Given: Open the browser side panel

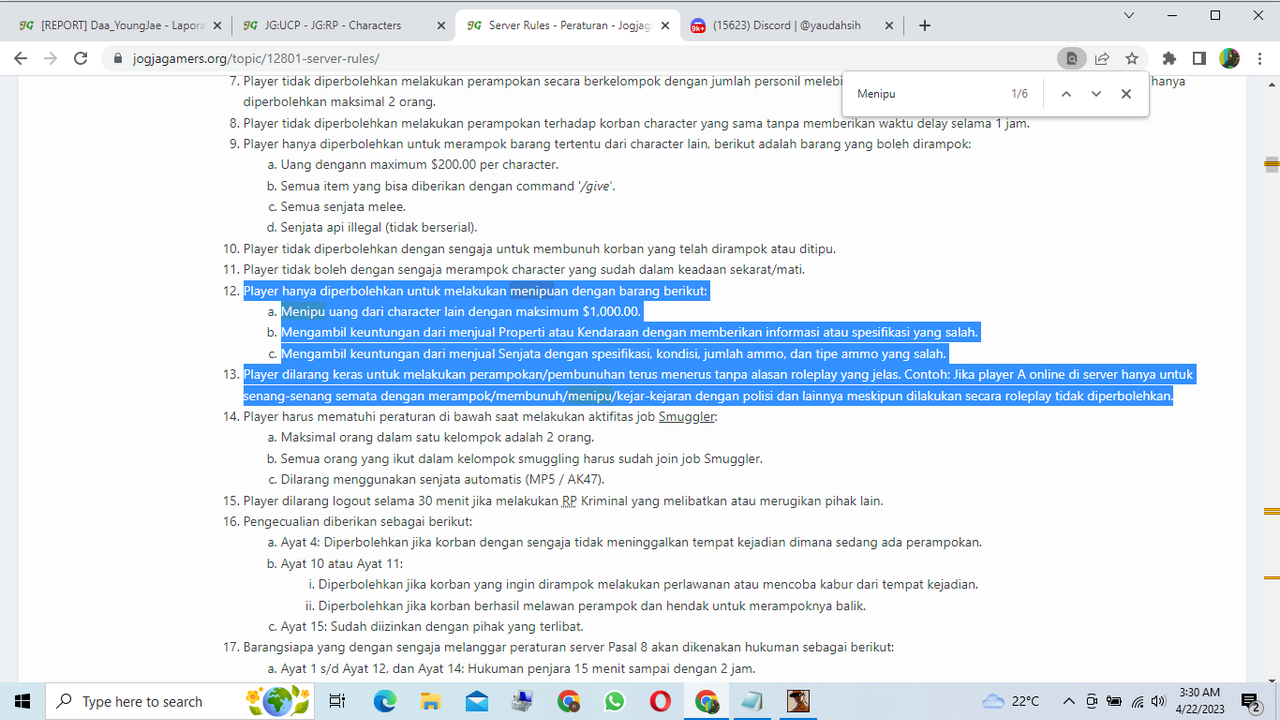Looking at the screenshot, I should click(x=1199, y=59).
